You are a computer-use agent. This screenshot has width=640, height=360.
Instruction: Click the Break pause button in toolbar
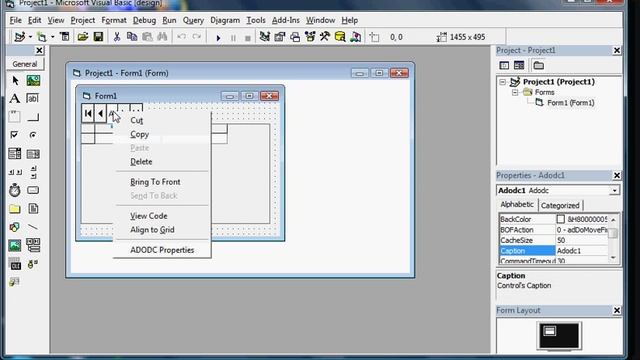233,38
